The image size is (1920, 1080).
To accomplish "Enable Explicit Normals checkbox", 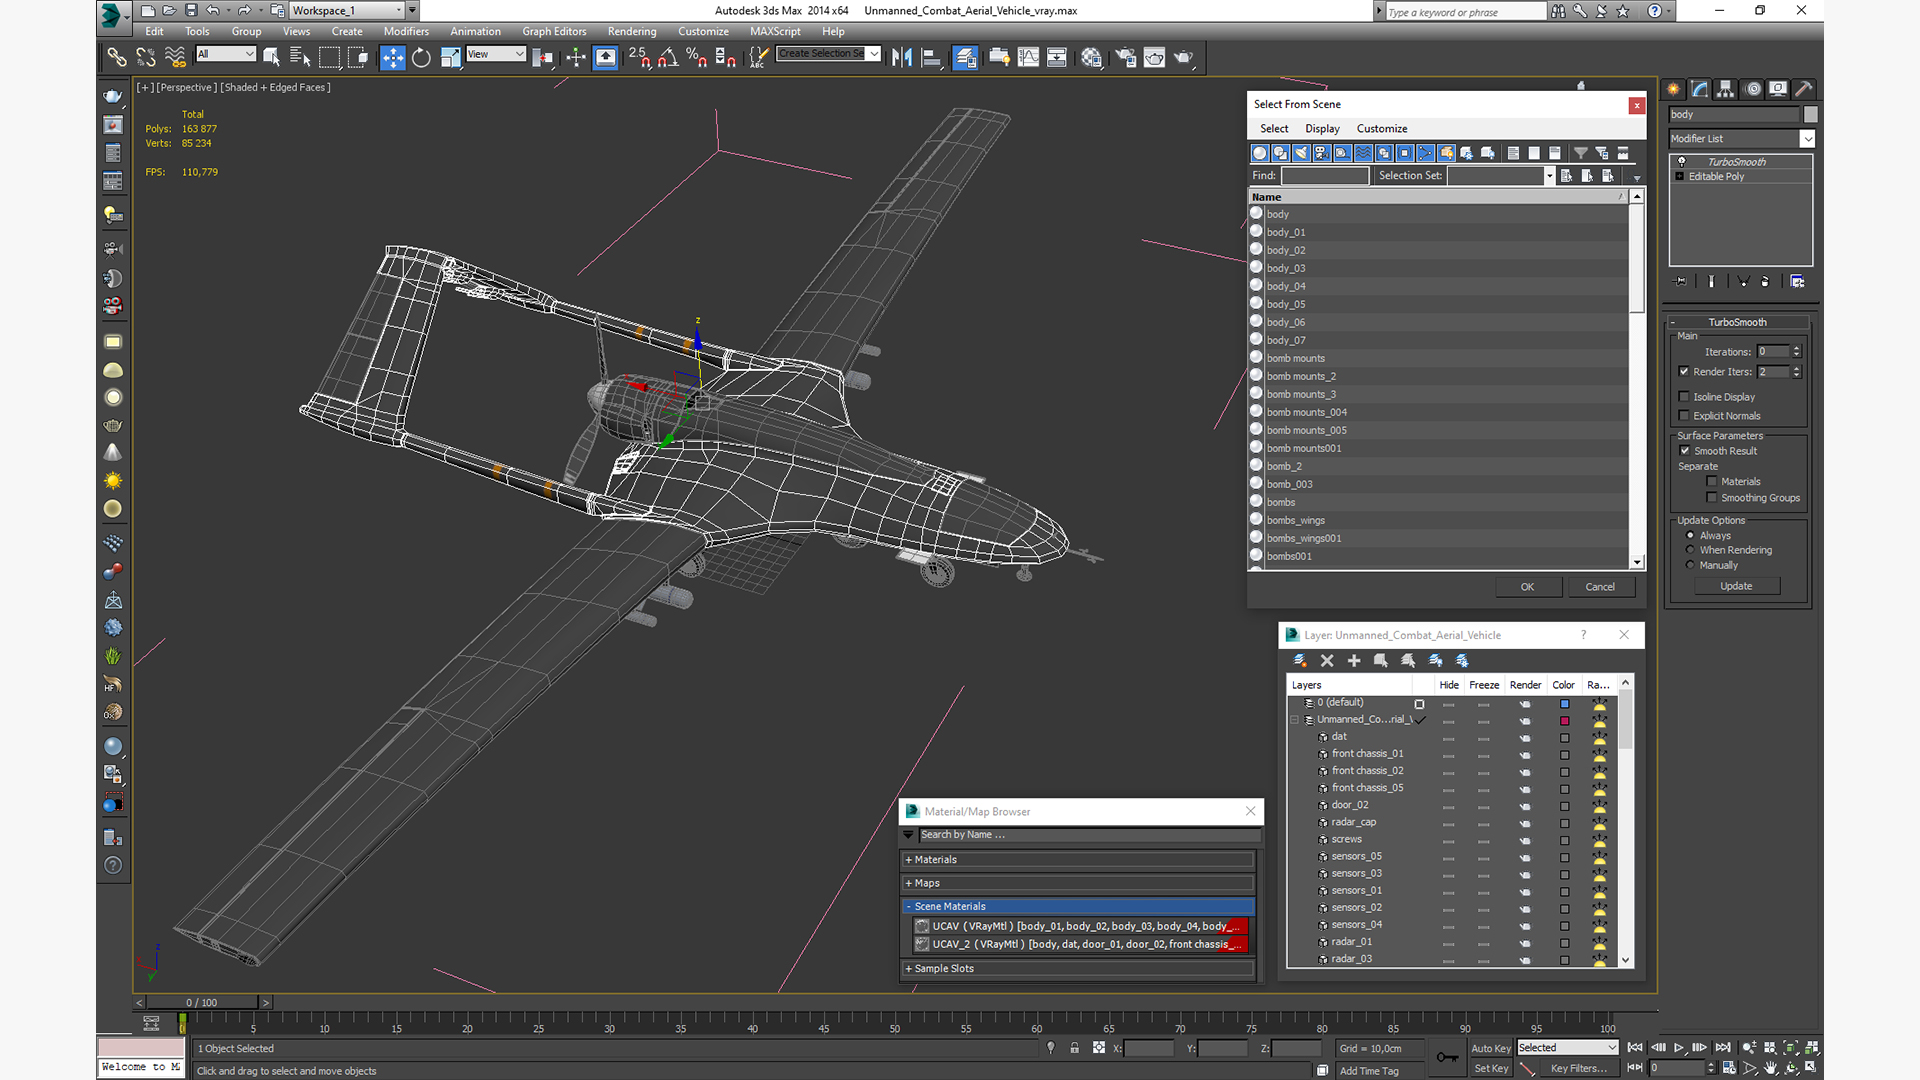I will click(x=1684, y=416).
